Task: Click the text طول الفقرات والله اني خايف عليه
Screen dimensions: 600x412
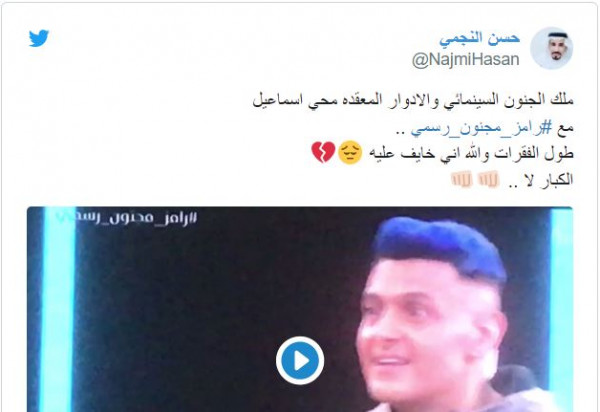Action: pyautogui.click(x=471, y=153)
